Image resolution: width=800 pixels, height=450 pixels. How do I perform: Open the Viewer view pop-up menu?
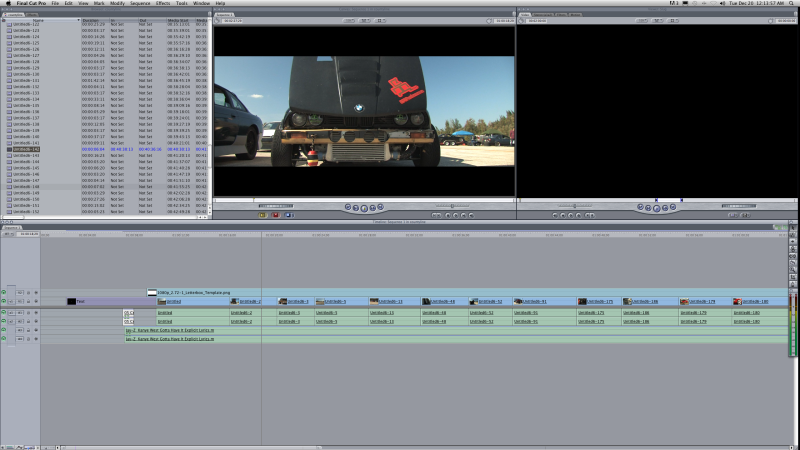673,21
